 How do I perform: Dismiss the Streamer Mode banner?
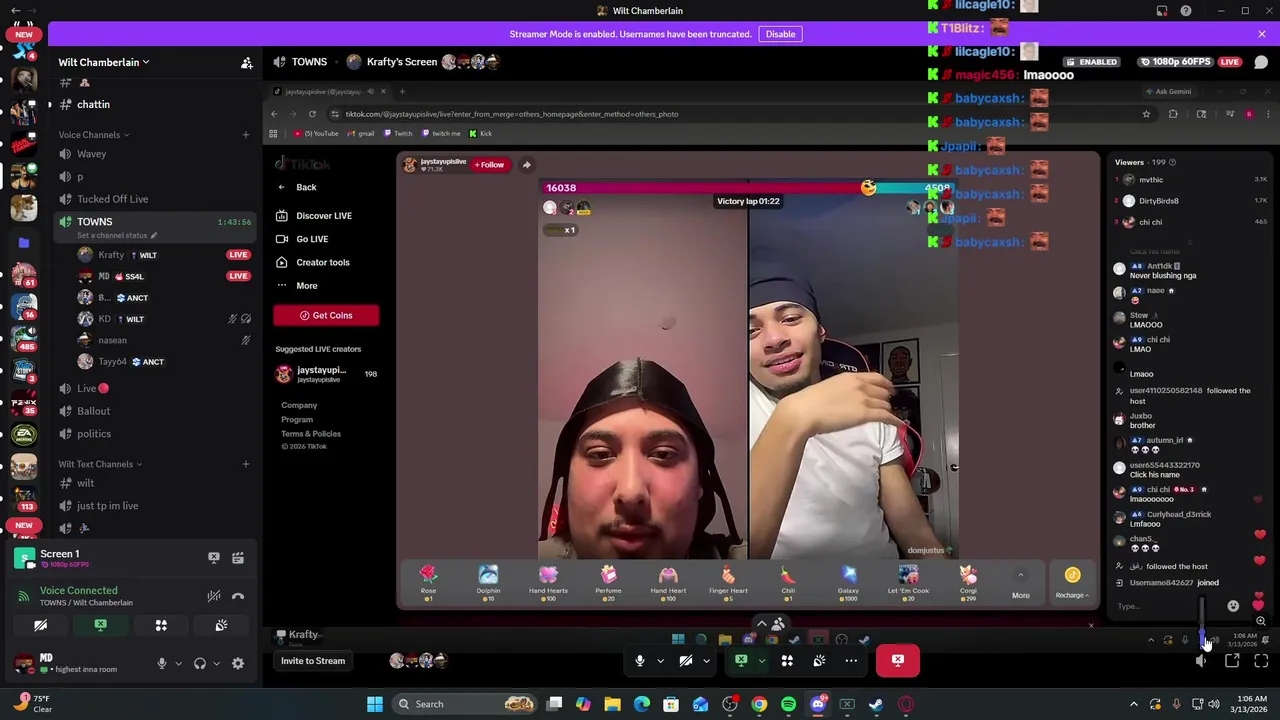(1262, 34)
